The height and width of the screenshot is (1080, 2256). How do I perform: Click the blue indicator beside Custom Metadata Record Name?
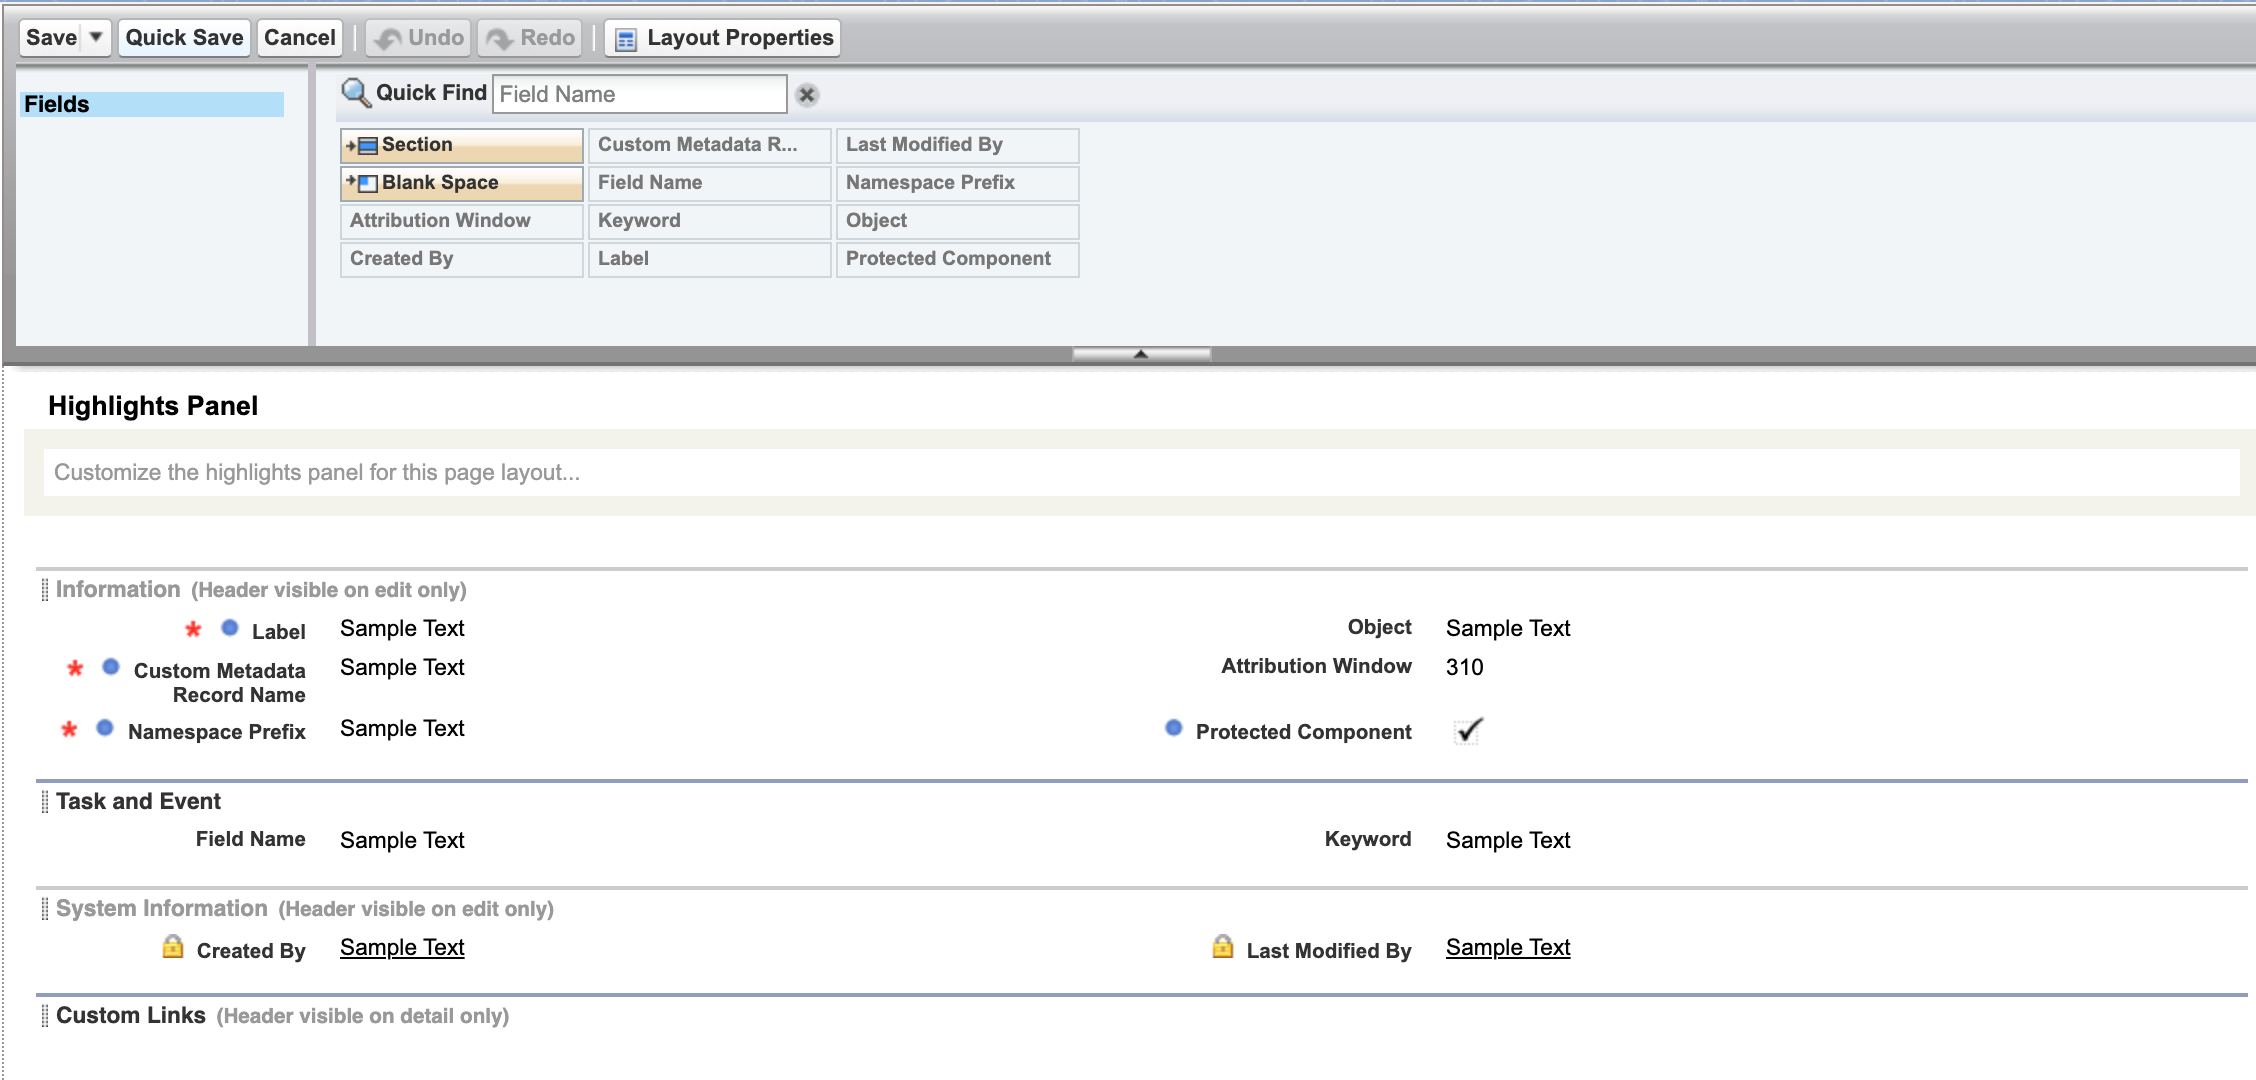click(110, 667)
